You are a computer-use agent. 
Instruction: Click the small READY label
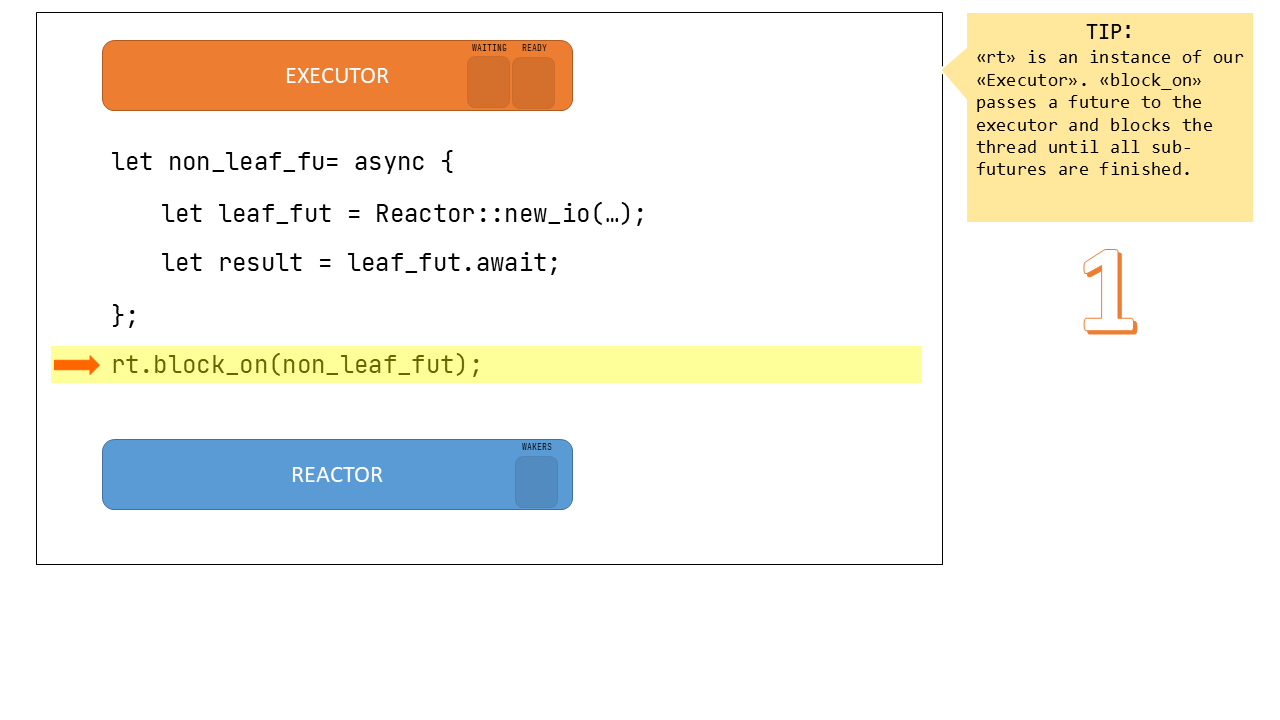click(x=534, y=48)
